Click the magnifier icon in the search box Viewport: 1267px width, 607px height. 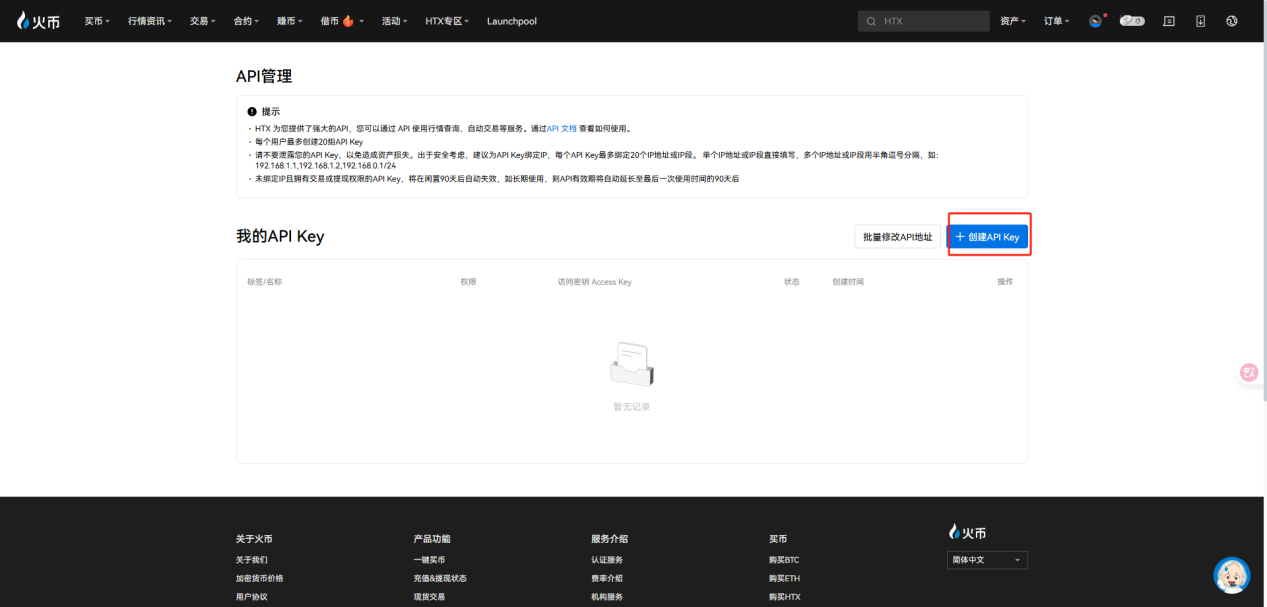(x=871, y=21)
